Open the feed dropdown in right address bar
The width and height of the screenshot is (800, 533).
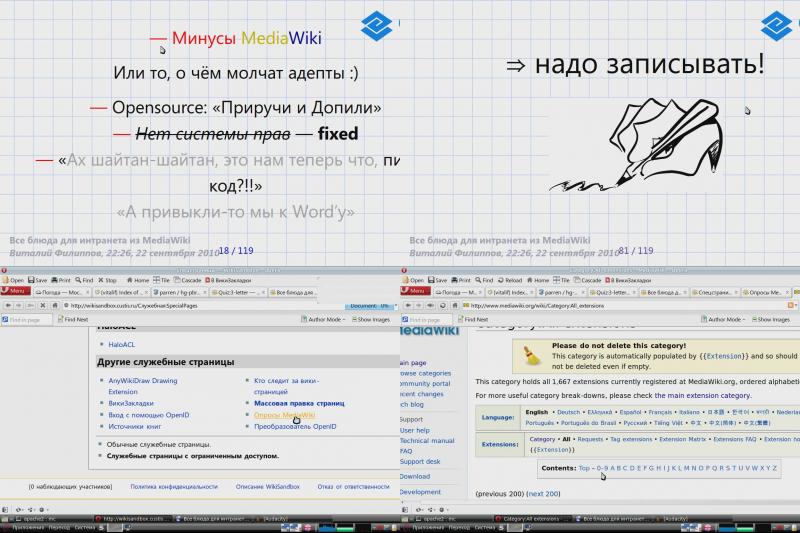click(x=792, y=306)
